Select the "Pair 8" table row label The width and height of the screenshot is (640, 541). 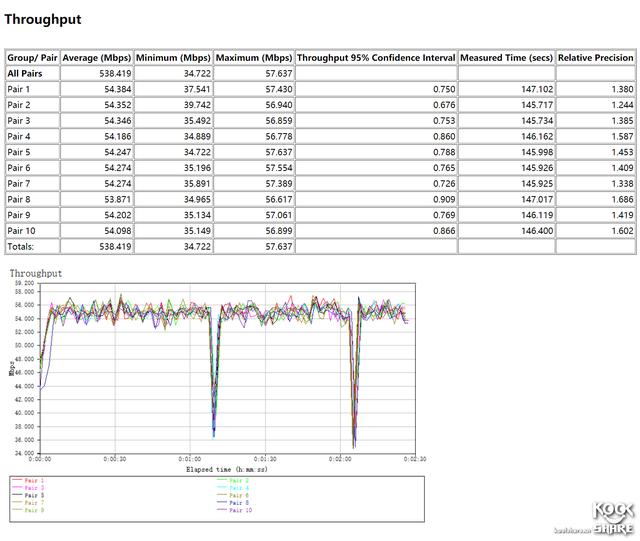[18, 199]
